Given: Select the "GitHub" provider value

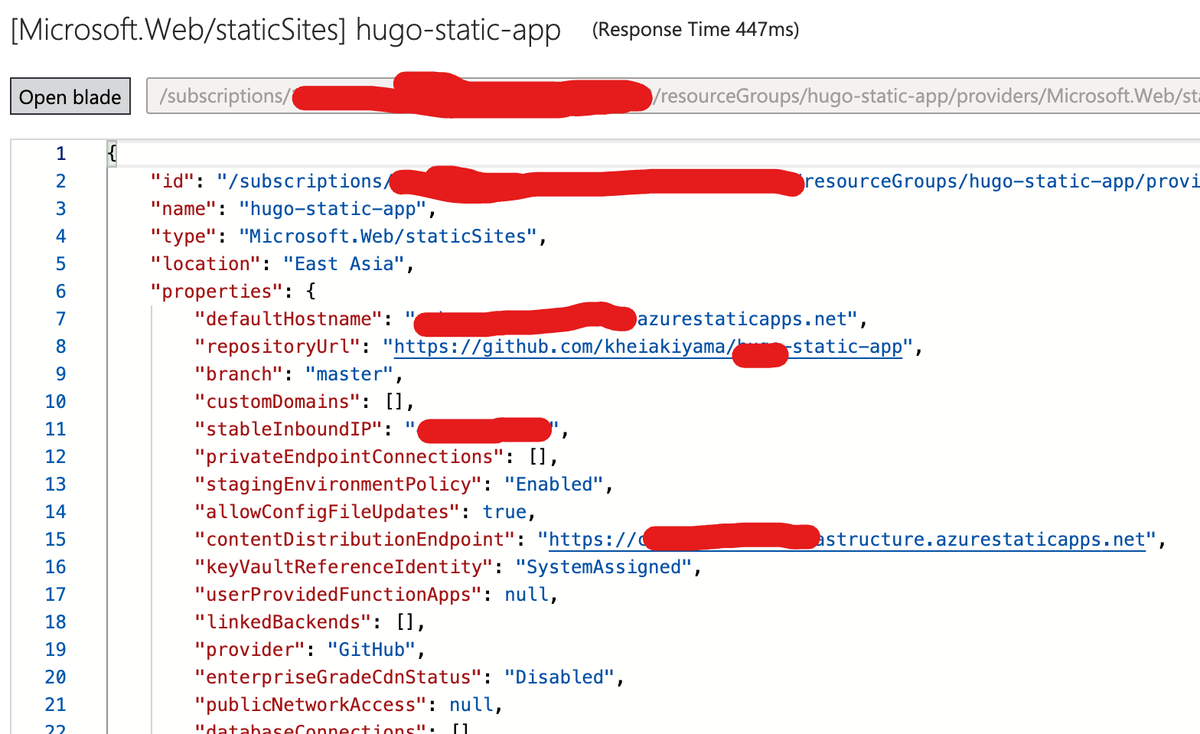Looking at the screenshot, I should pyautogui.click(x=371, y=649).
